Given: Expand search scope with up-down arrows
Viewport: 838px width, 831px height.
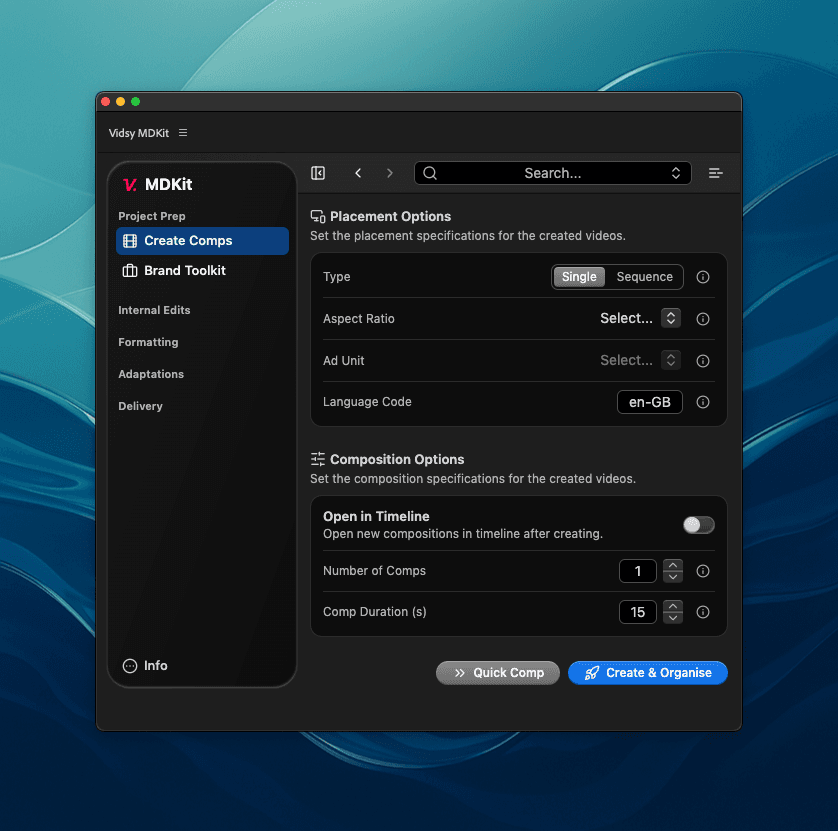Looking at the screenshot, I should pos(676,173).
